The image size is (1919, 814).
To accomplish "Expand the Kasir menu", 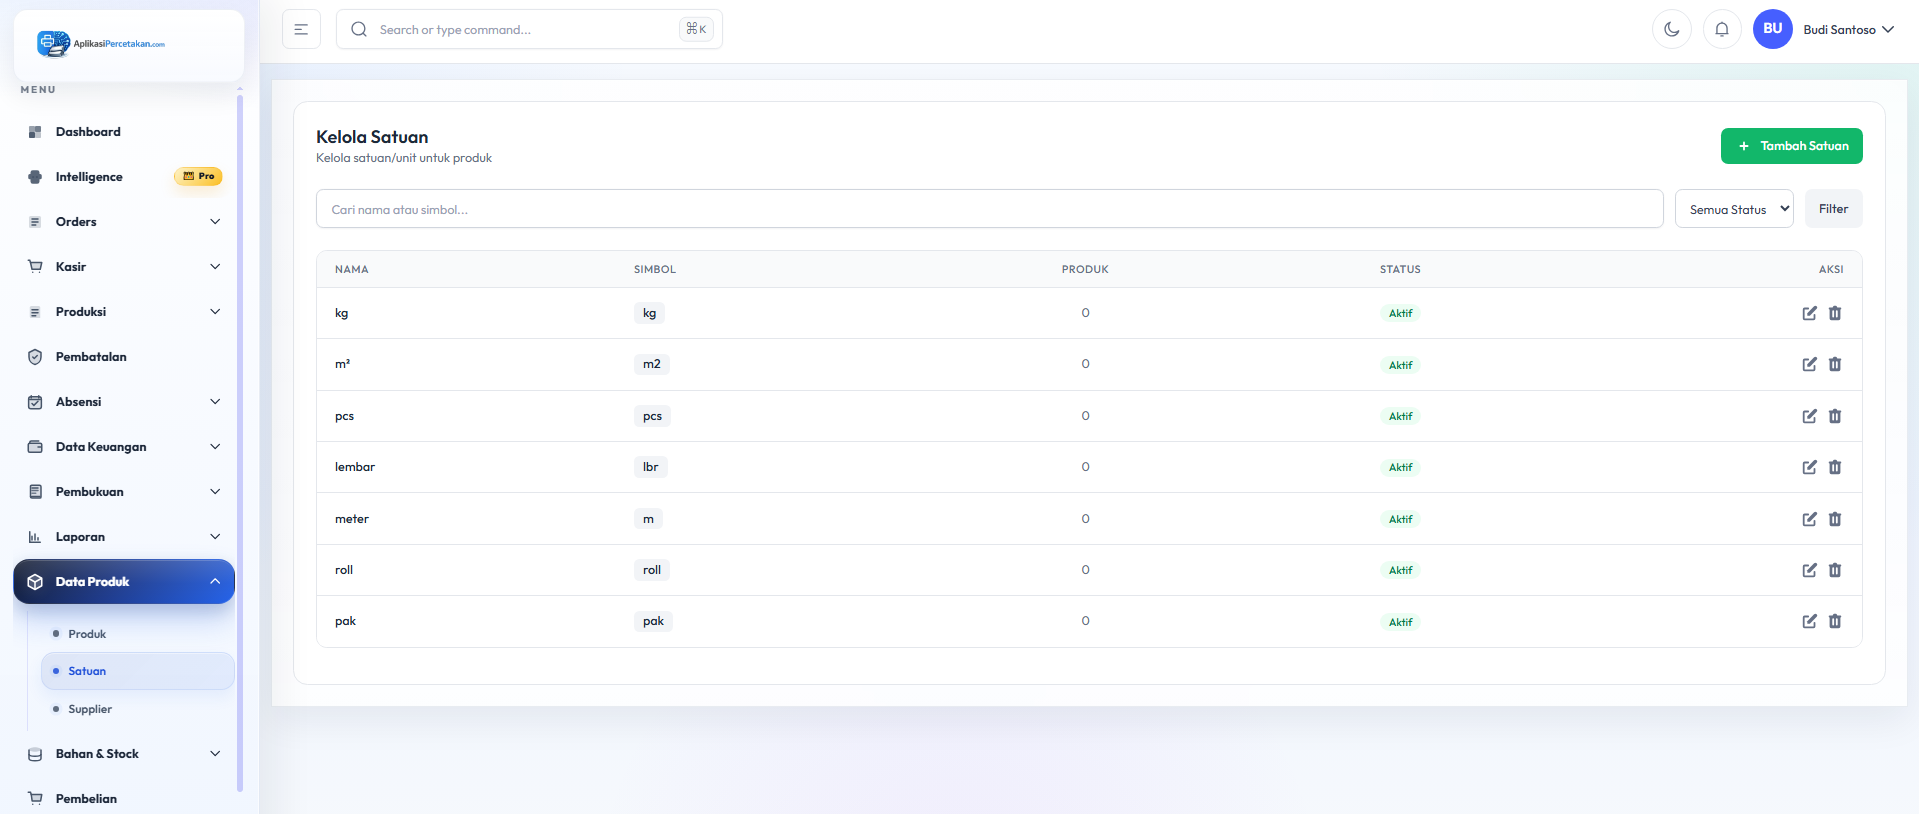I will (124, 267).
